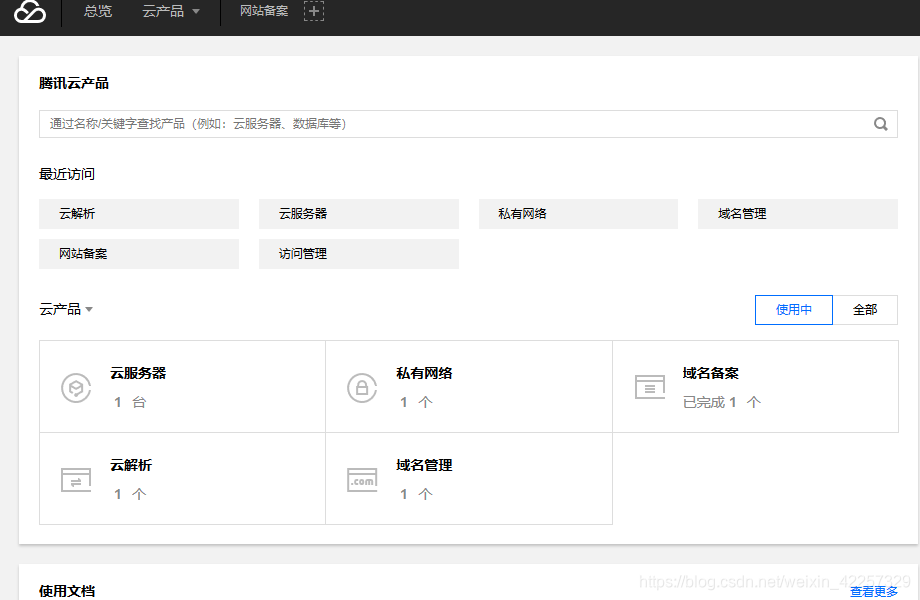This screenshot has height=600, width=920.
Task: Select the 全部 filter tab
Action: (865, 310)
